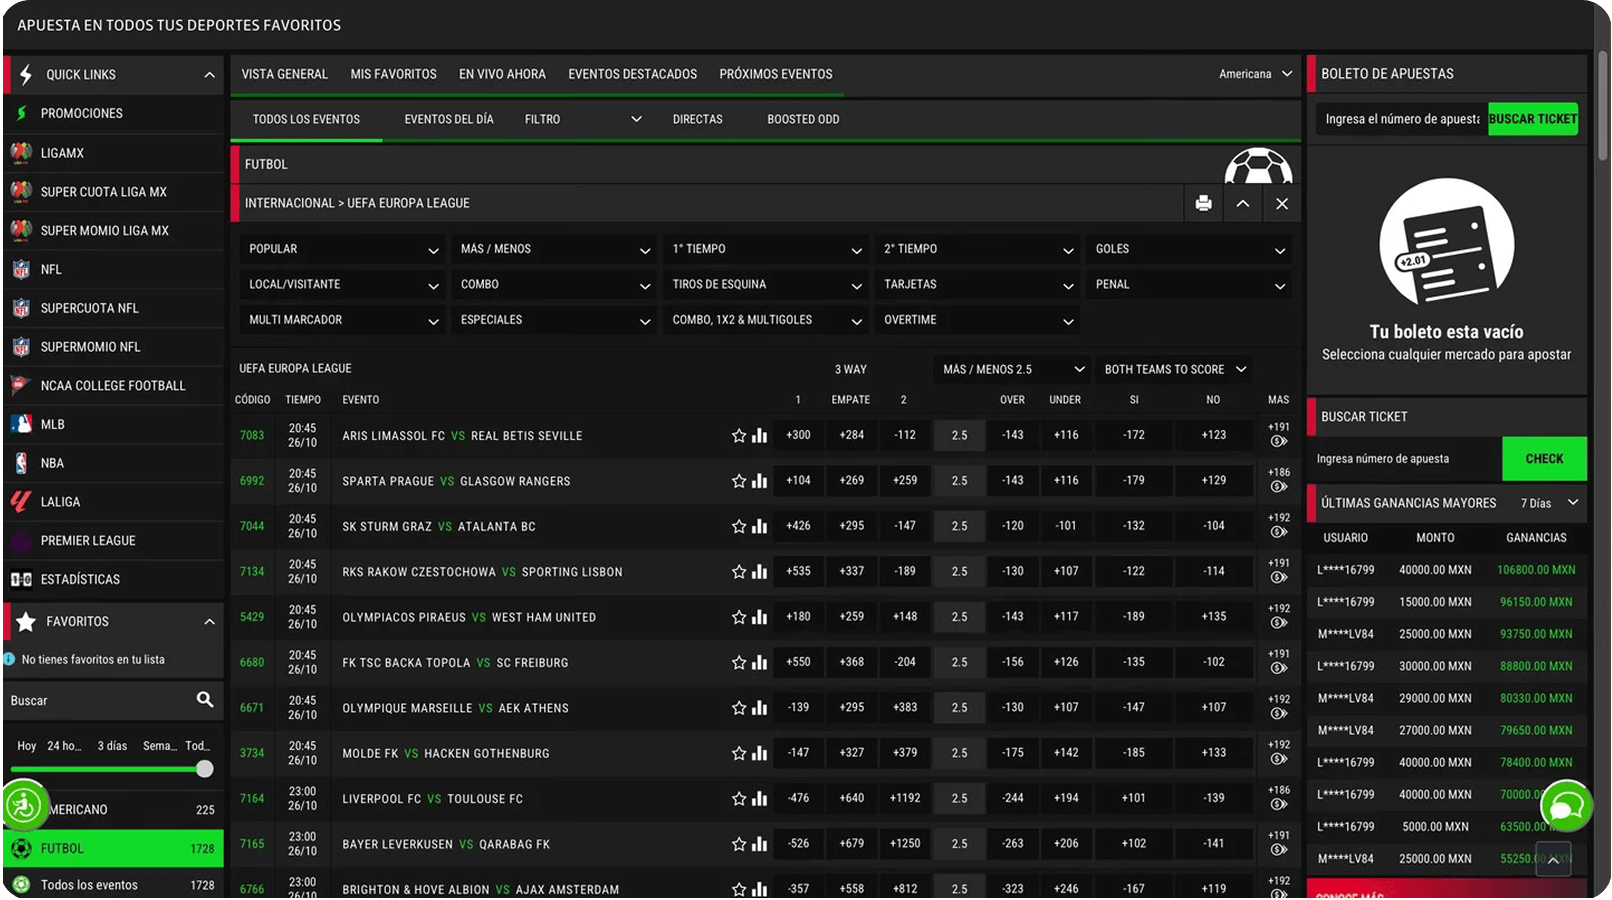Close the UEFA Europa League panel
The height and width of the screenshot is (900, 1612).
tap(1282, 203)
